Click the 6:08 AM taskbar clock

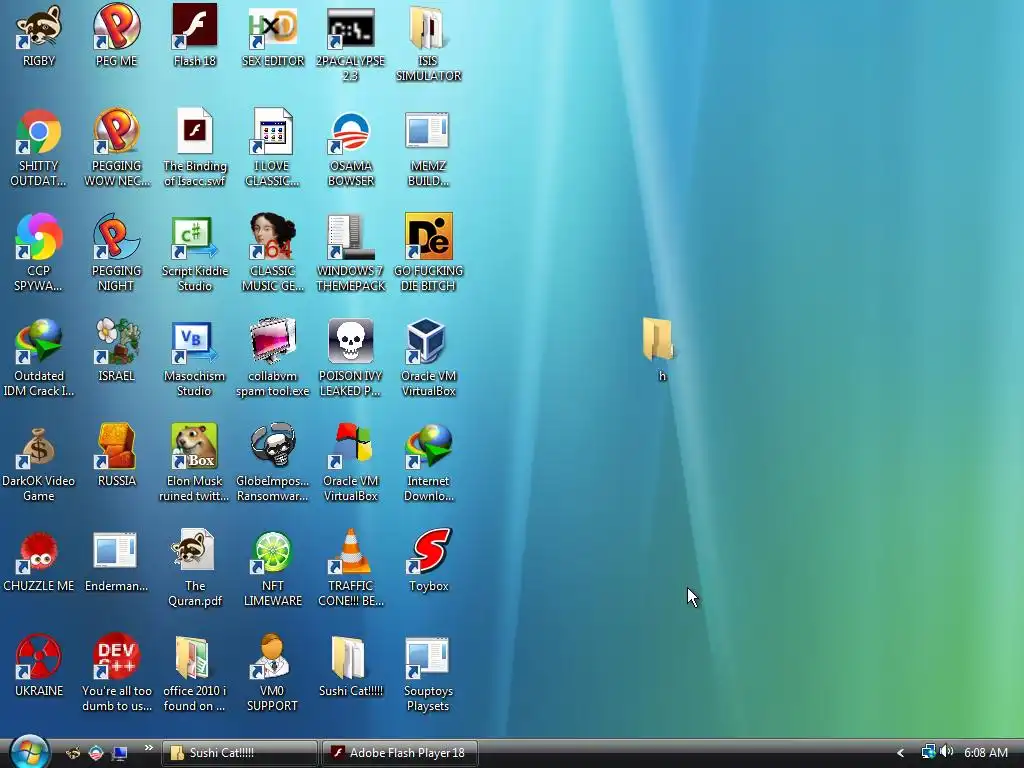tap(986, 753)
